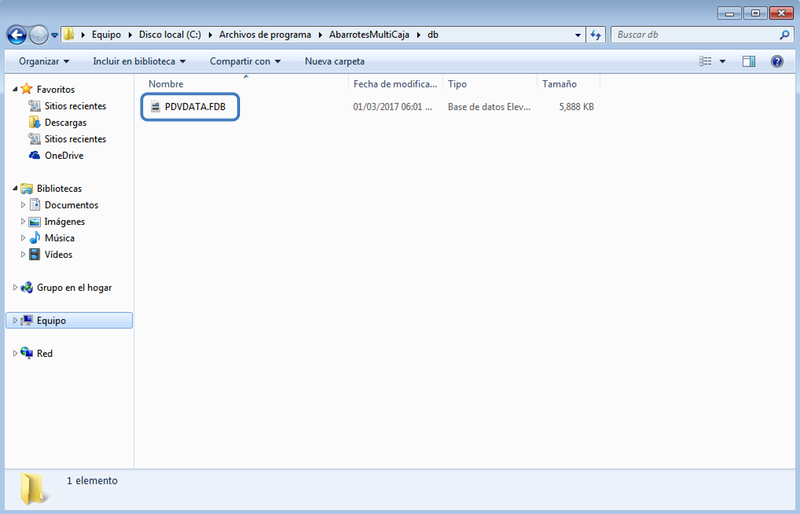The image size is (800, 514).
Task: Expand the arrow after Disco local (C:)
Action: [x=210, y=35]
